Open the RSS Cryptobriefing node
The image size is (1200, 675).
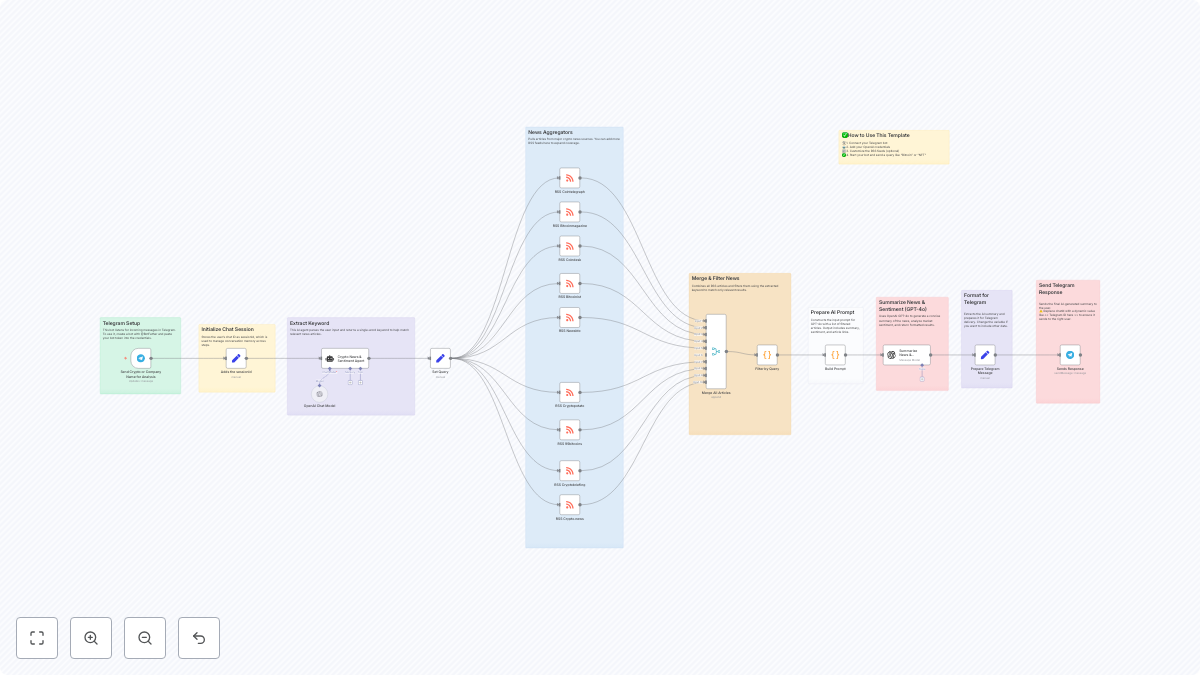point(570,469)
